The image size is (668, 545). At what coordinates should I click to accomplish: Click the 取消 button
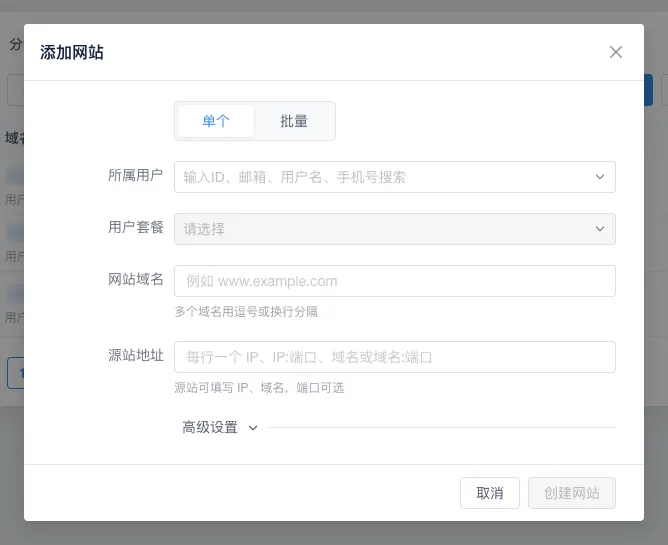(x=489, y=493)
